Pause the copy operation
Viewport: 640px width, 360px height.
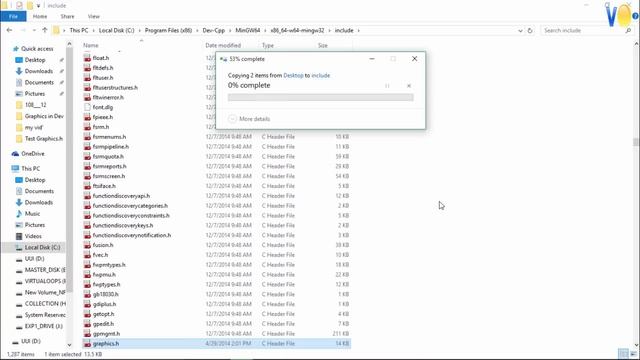(x=387, y=86)
